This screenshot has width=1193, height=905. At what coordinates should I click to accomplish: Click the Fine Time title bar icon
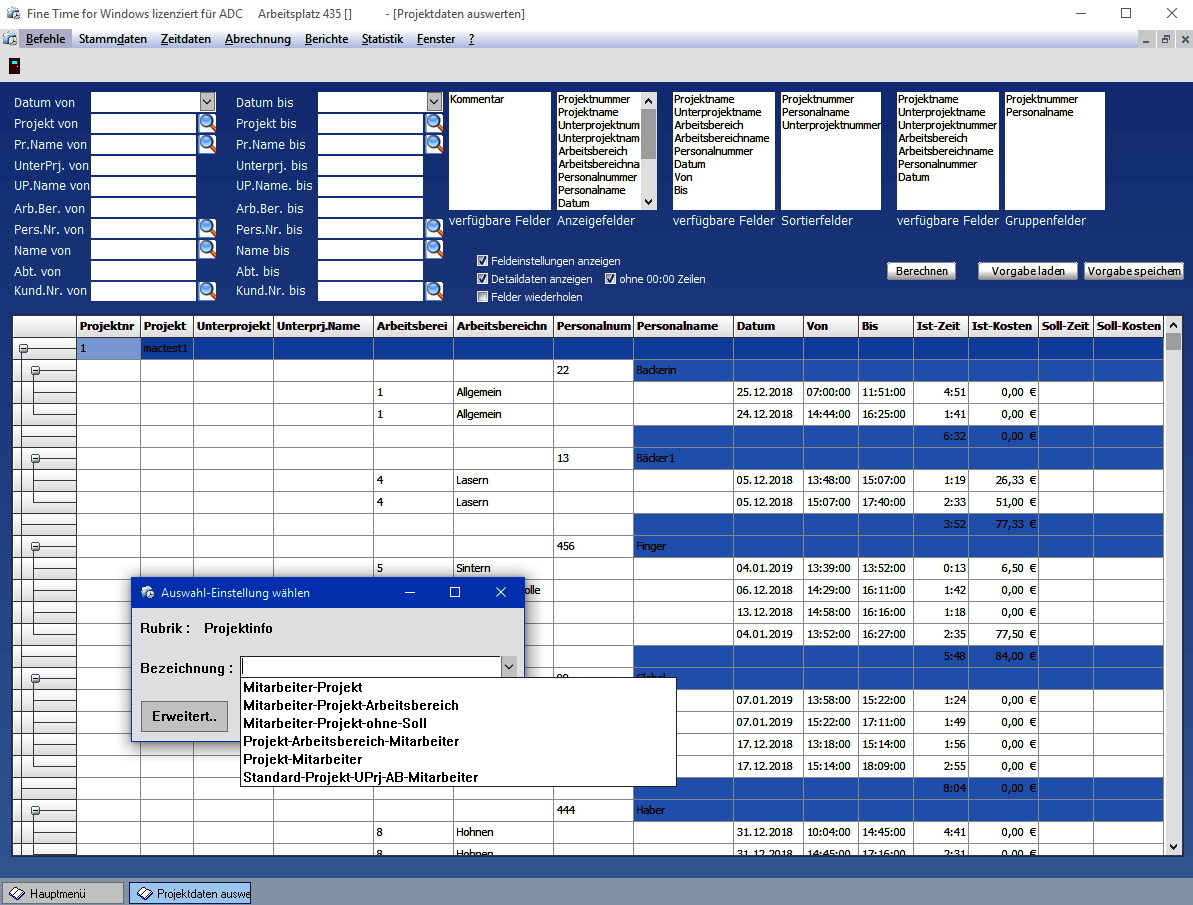point(13,13)
